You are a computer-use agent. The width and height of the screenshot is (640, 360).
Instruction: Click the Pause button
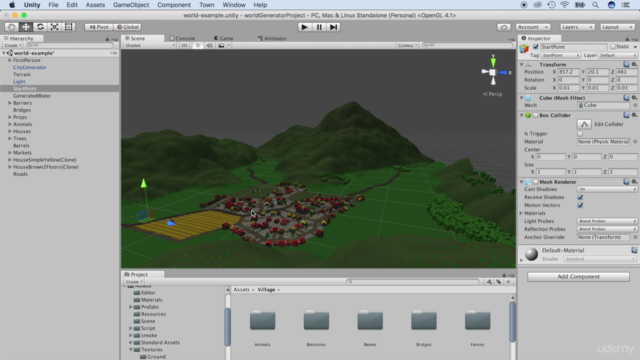coord(319,27)
